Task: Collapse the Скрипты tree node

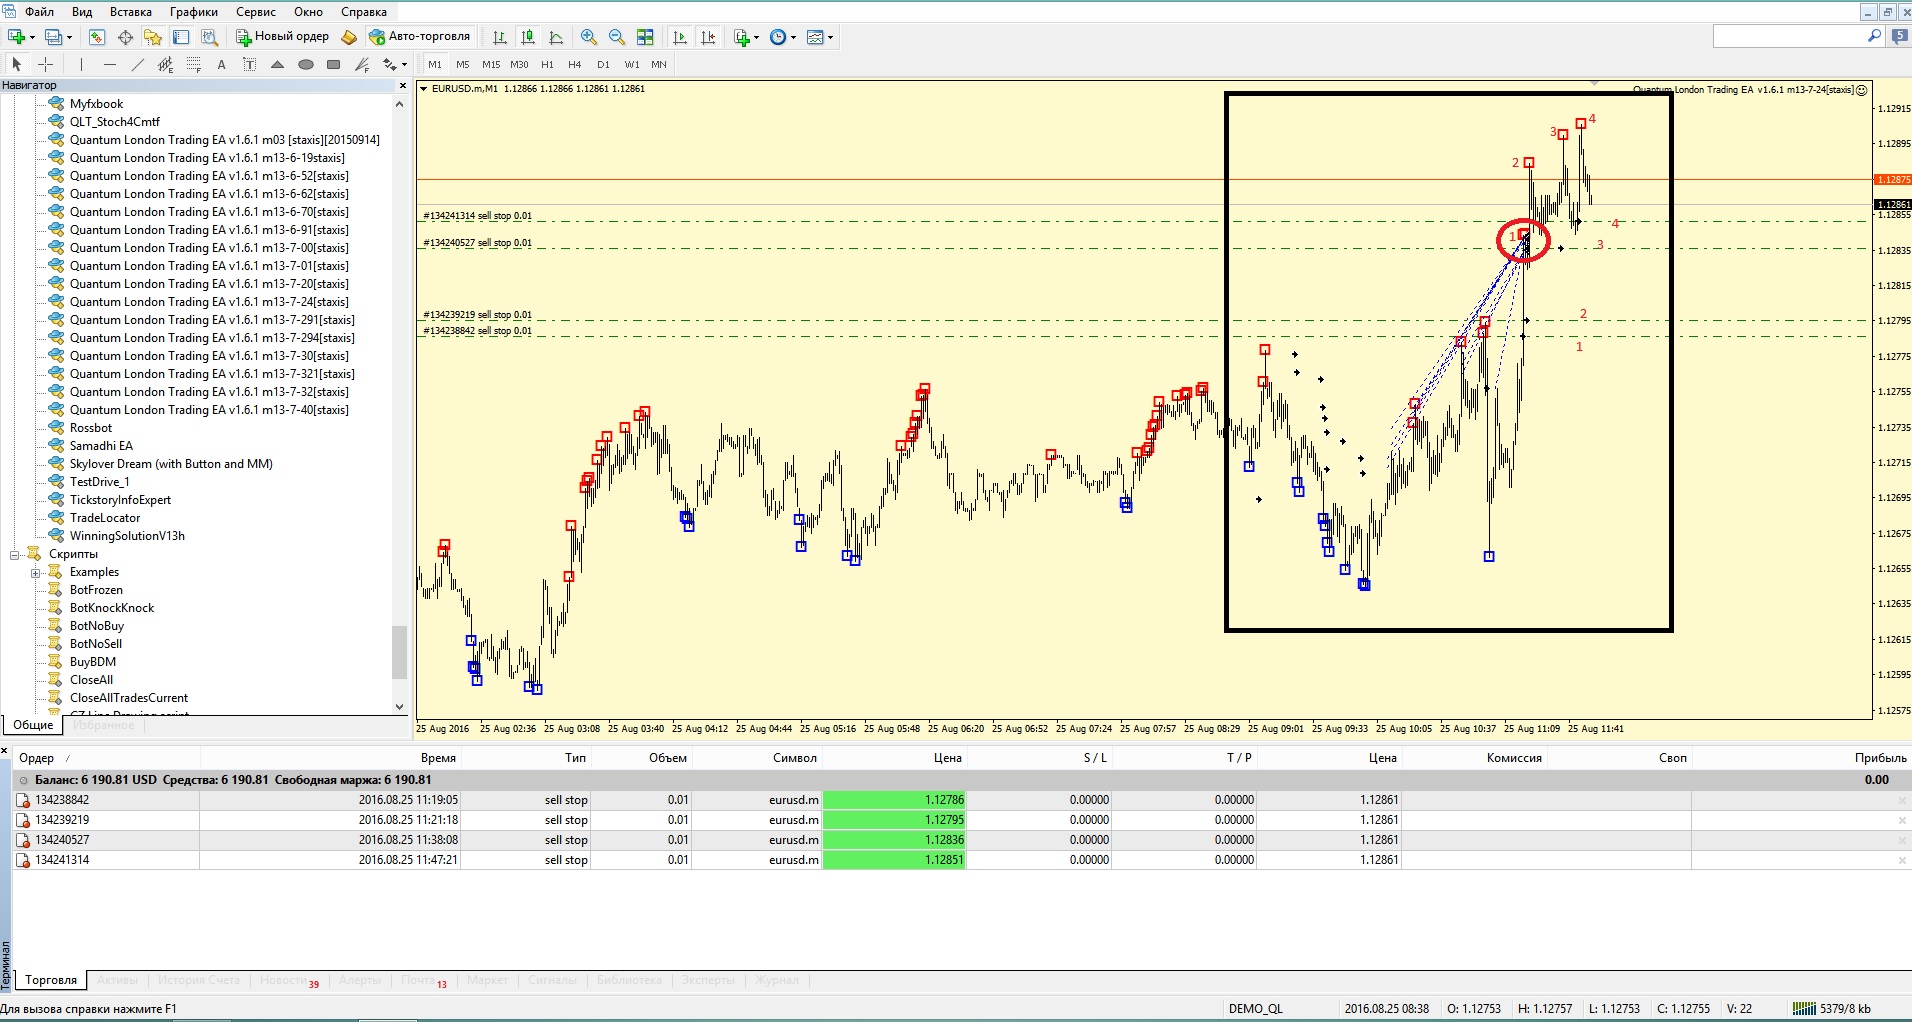Action: click(15, 555)
